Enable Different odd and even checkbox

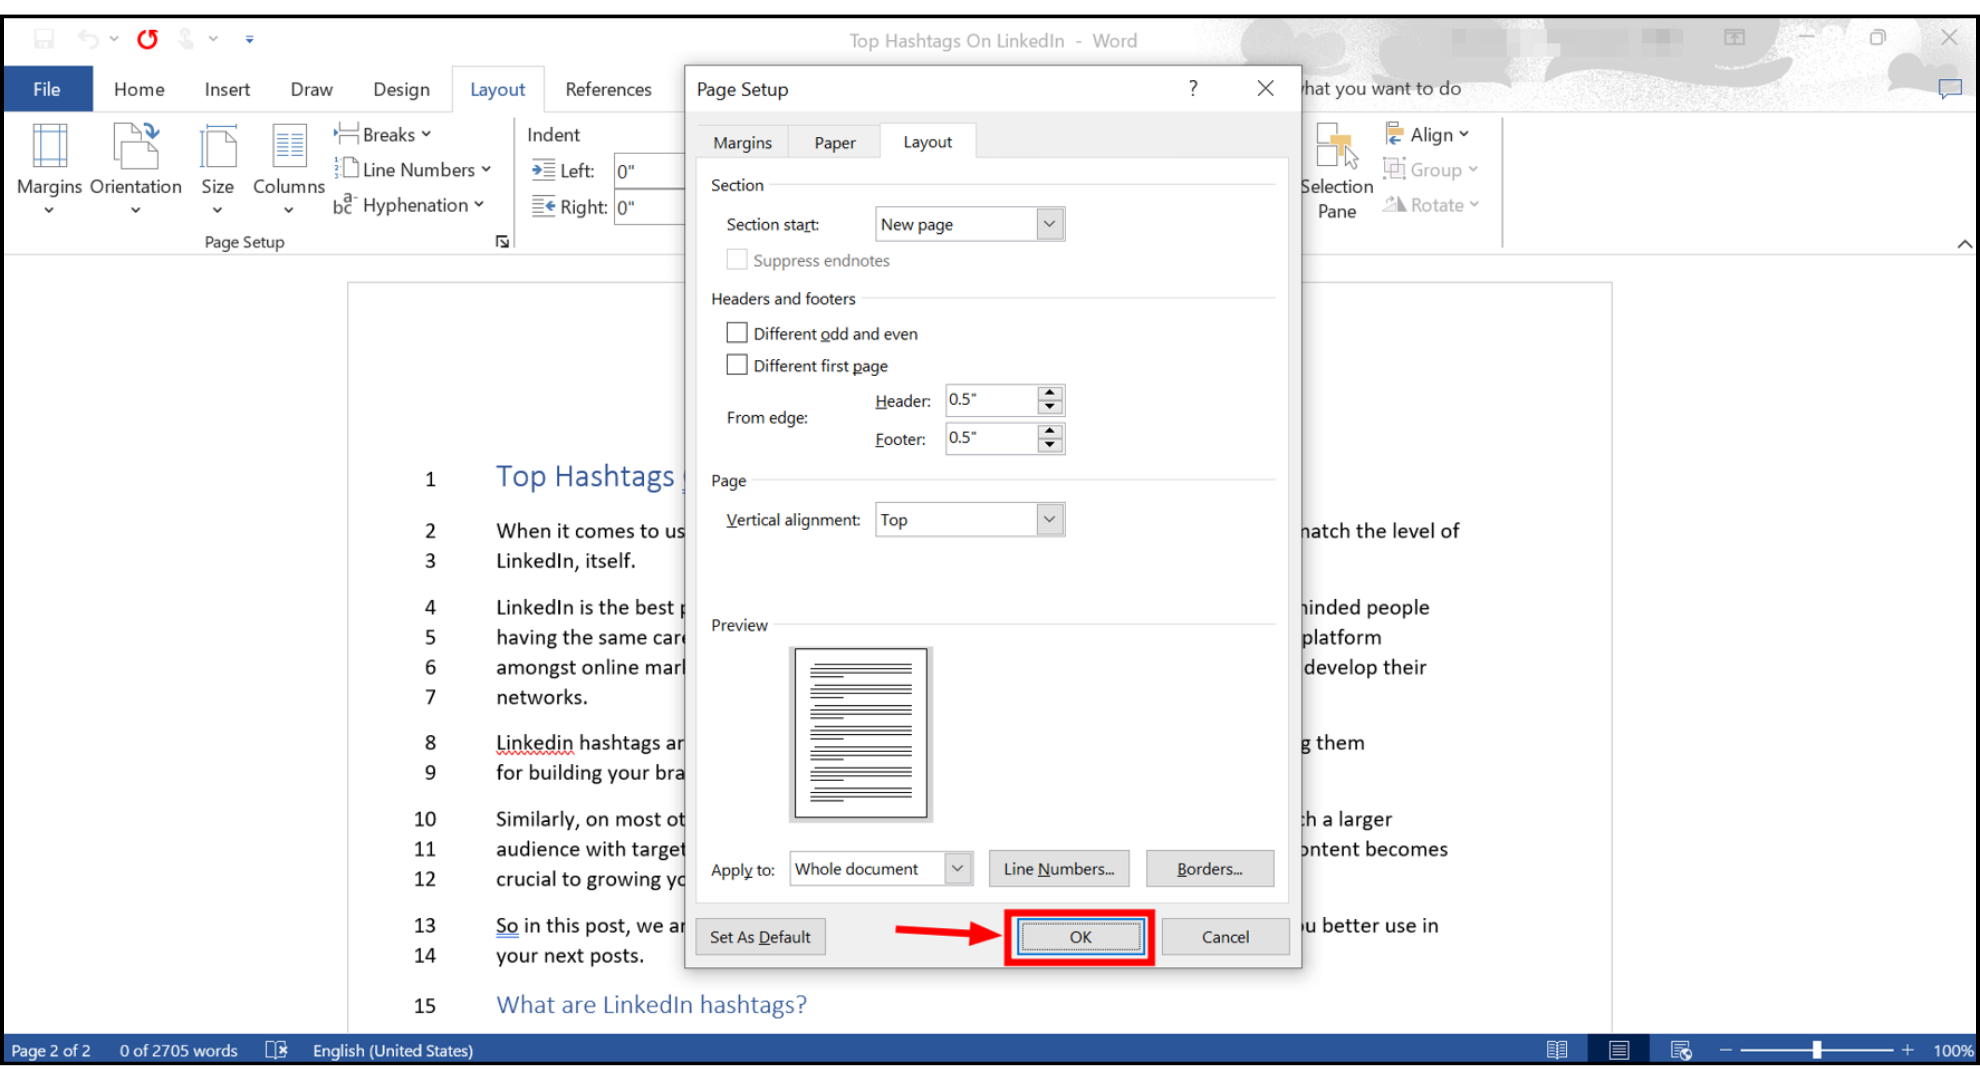click(737, 333)
